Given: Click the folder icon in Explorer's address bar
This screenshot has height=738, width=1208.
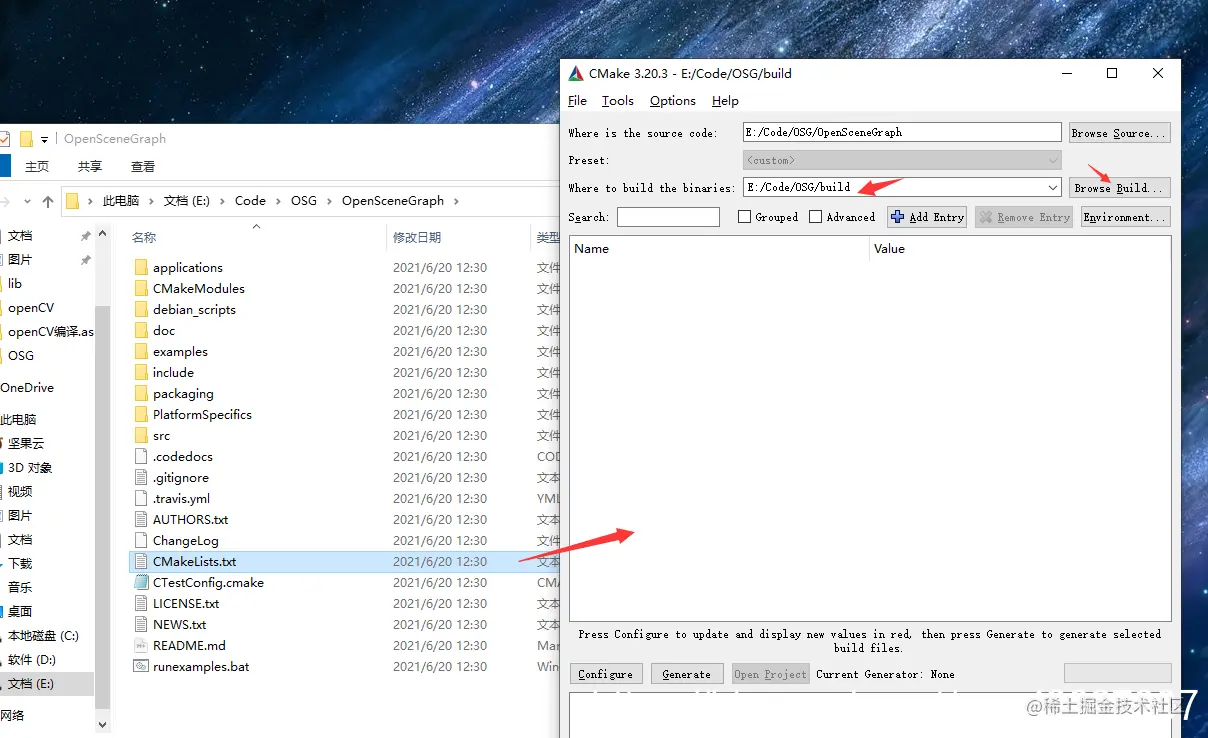Looking at the screenshot, I should coord(72,200).
